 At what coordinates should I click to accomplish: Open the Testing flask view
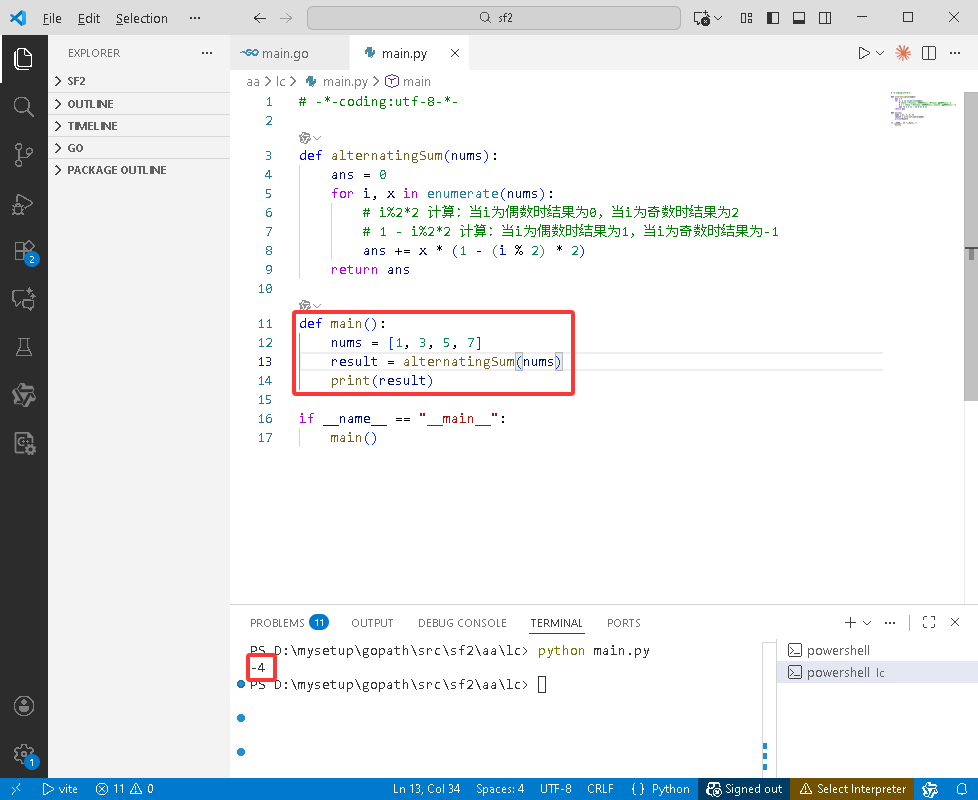click(x=24, y=347)
